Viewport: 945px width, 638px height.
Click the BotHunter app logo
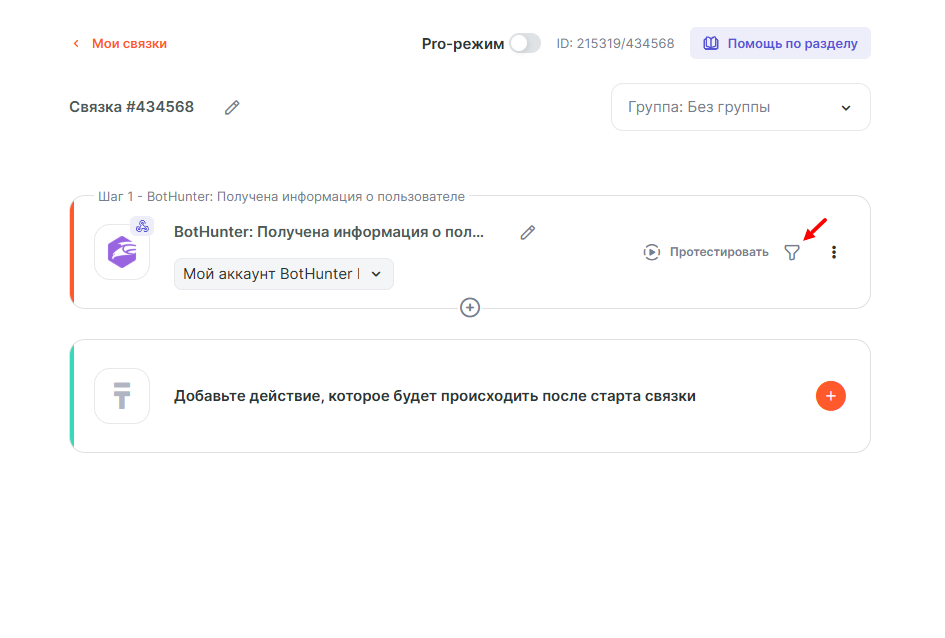(x=122, y=252)
